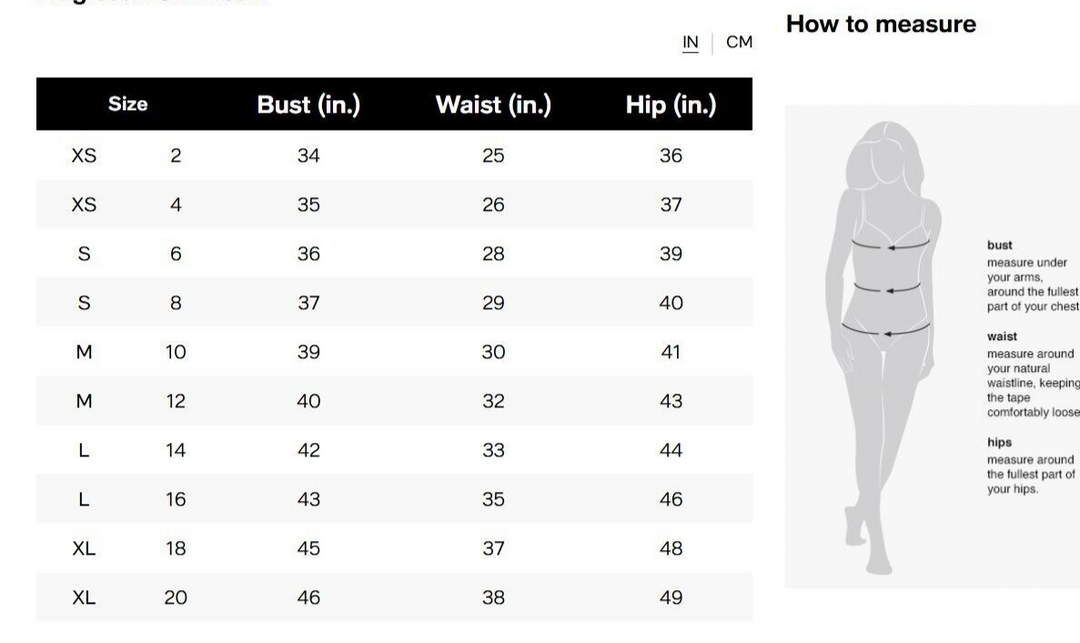Select the L size 14 row
The image size is (1080, 643).
394,450
